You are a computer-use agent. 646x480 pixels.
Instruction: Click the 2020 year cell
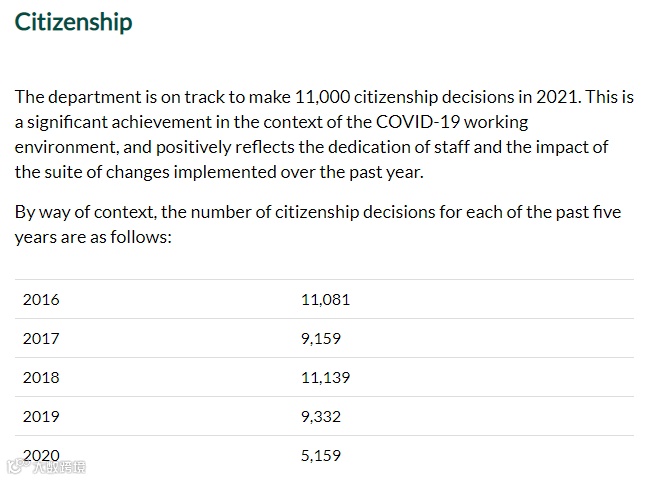(41, 455)
